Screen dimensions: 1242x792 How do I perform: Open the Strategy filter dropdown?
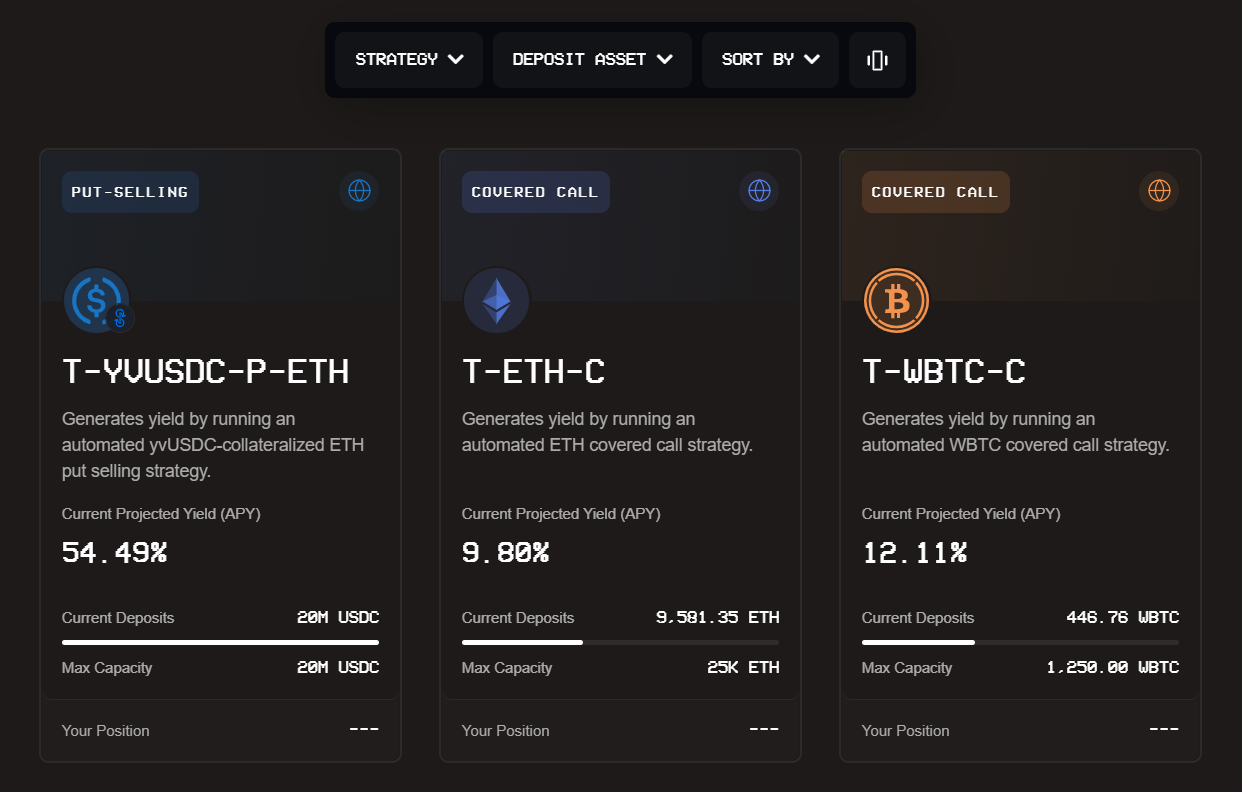[409, 60]
